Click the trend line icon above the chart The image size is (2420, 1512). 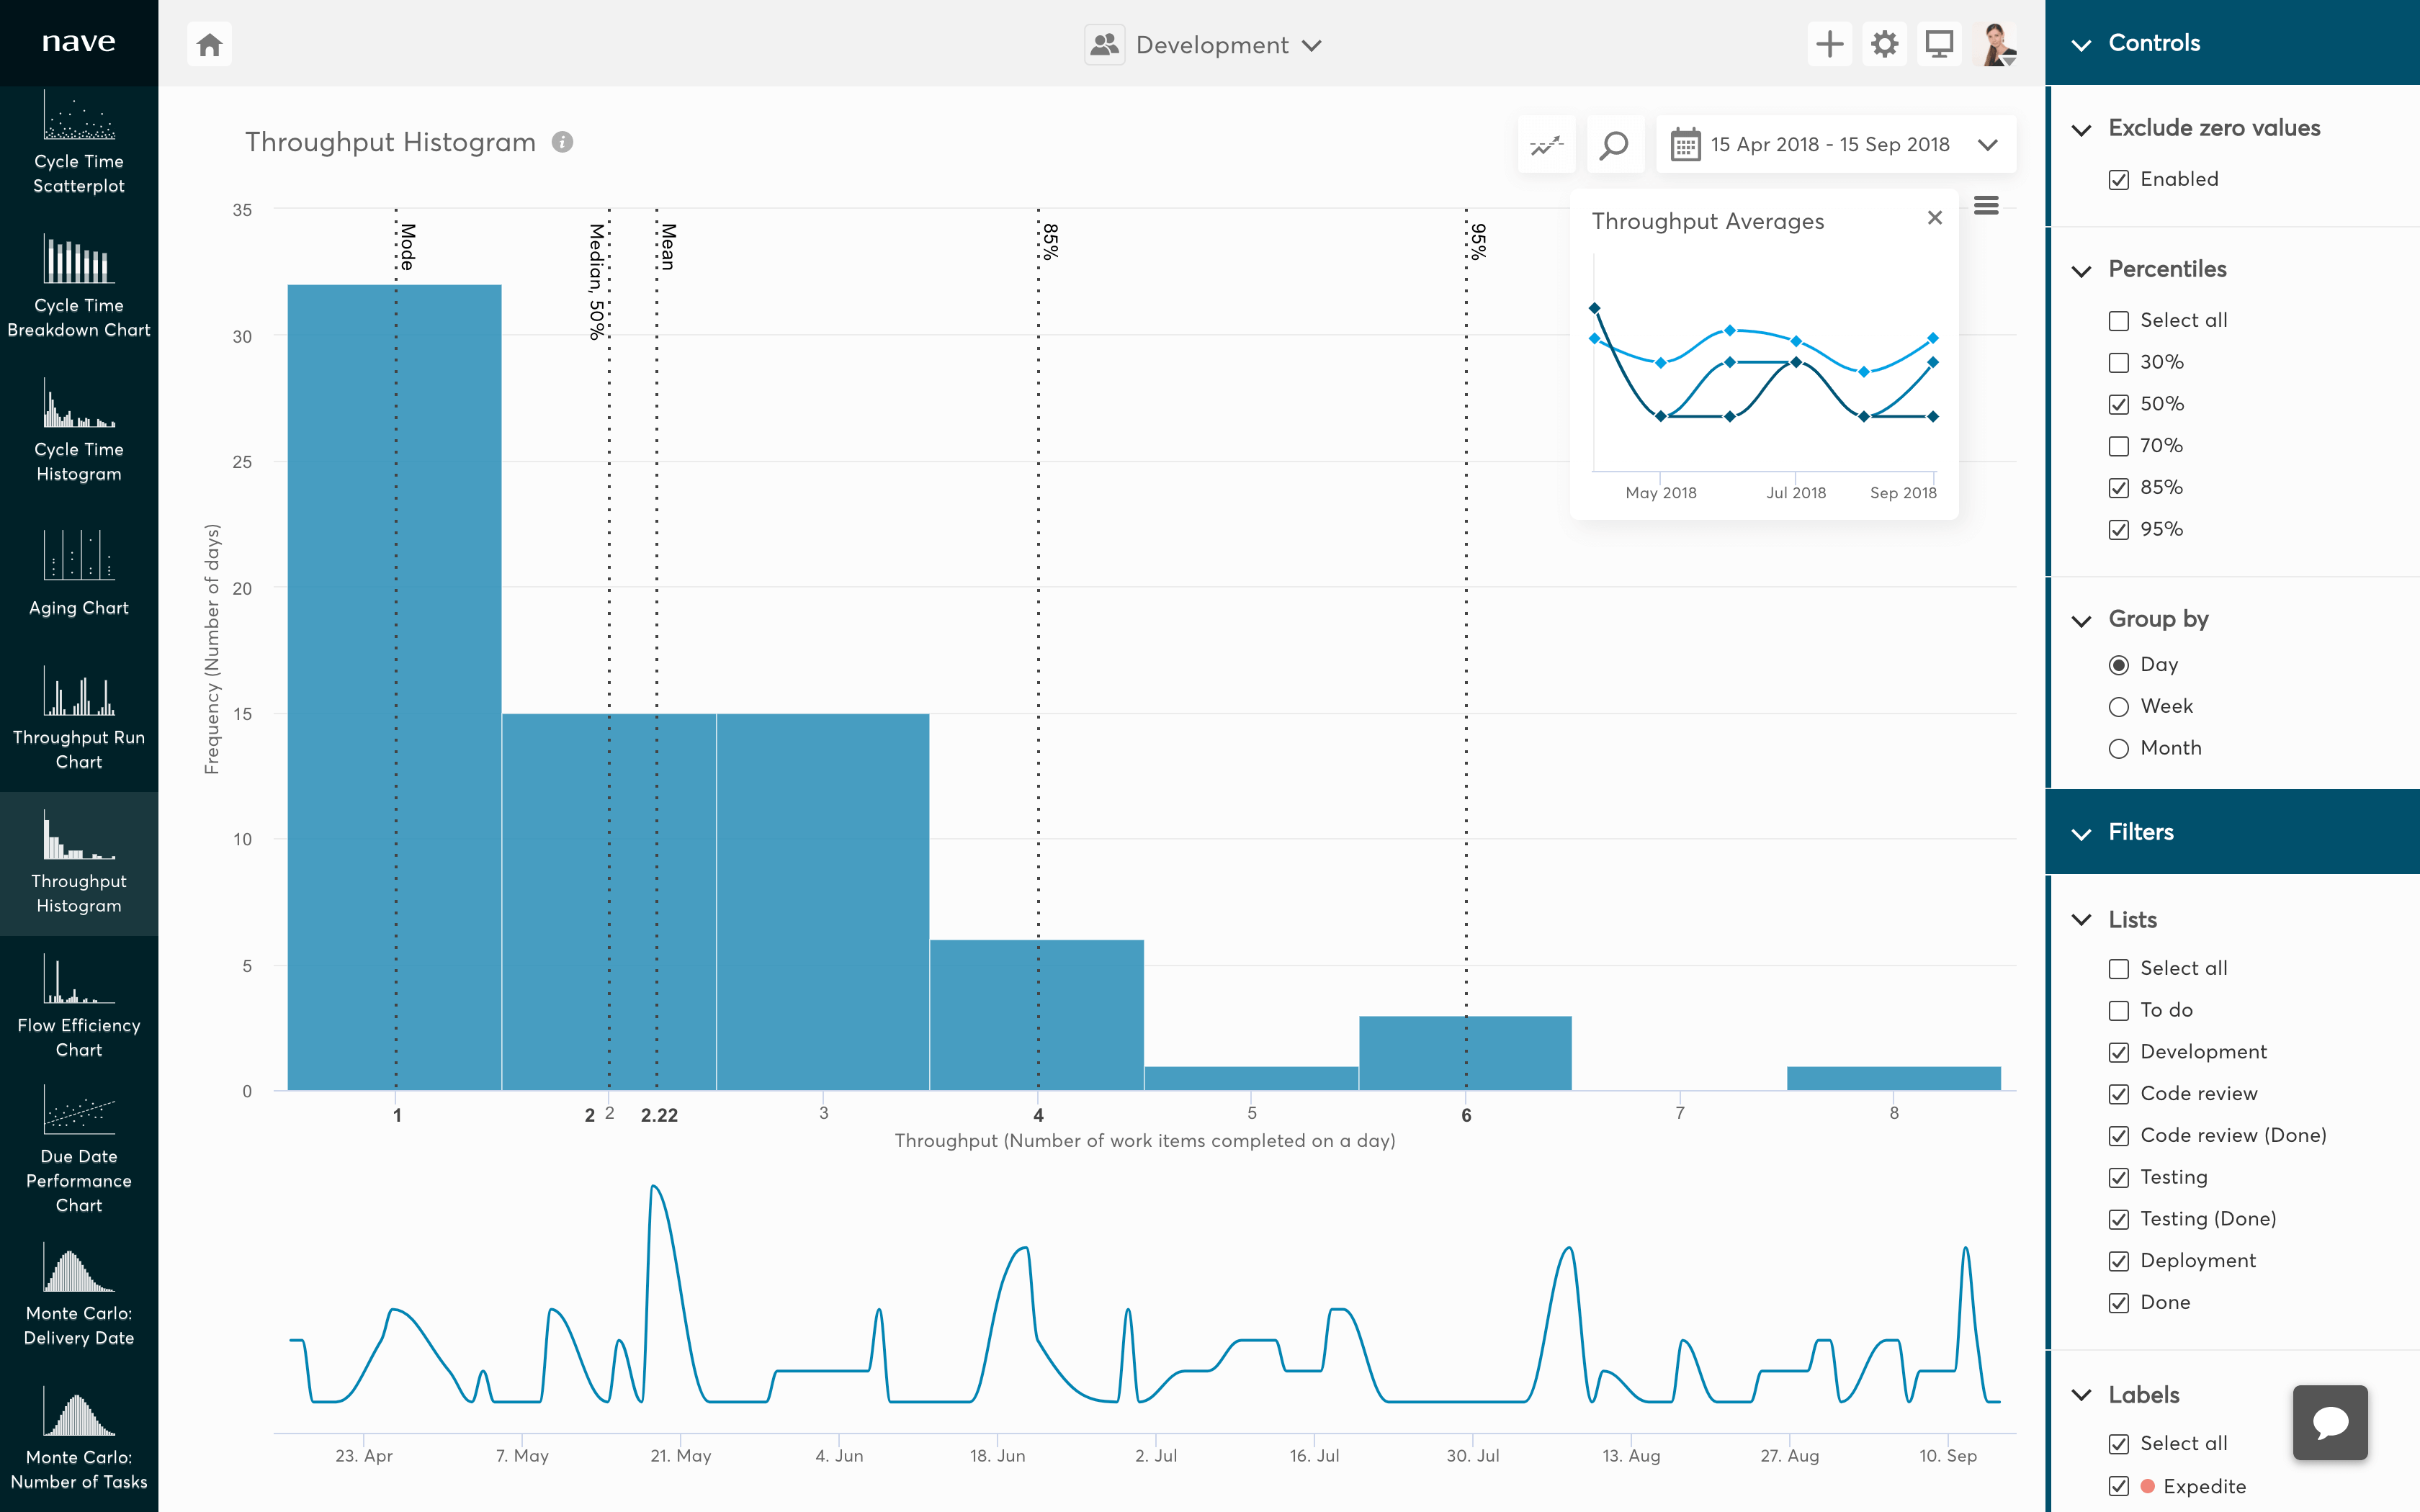1546,144
